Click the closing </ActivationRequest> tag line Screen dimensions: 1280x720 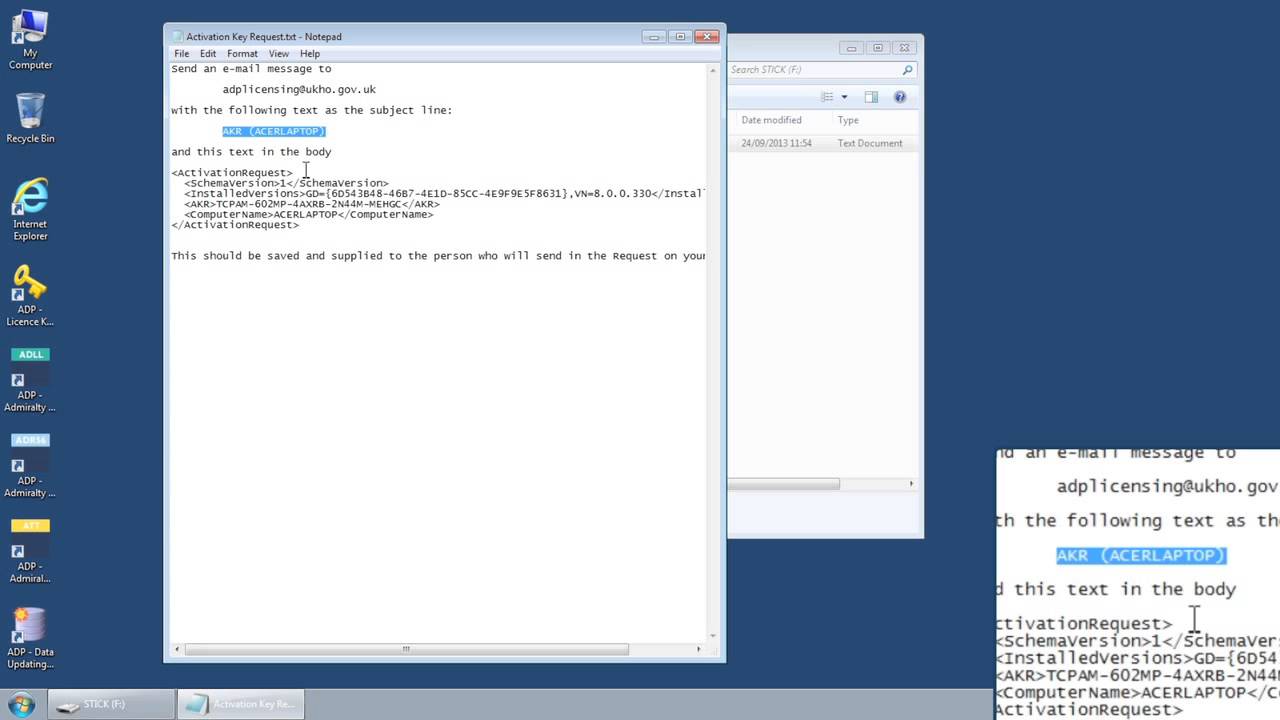click(235, 225)
